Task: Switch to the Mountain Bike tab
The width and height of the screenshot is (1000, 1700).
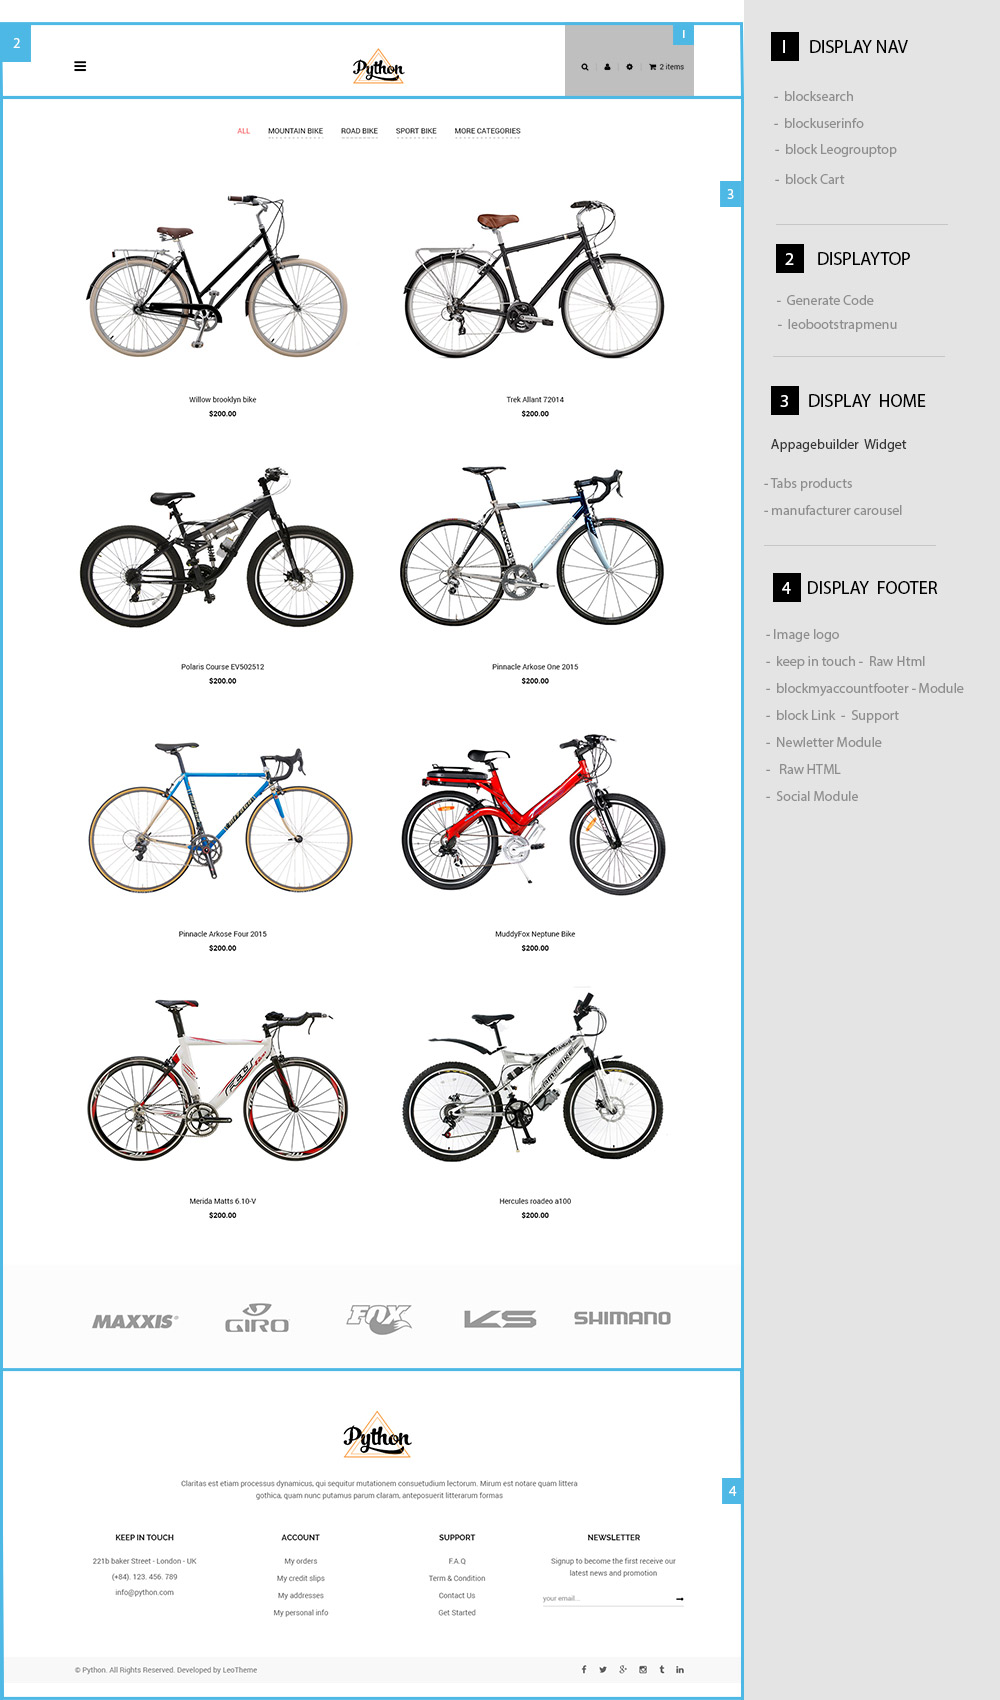Action: coord(295,131)
